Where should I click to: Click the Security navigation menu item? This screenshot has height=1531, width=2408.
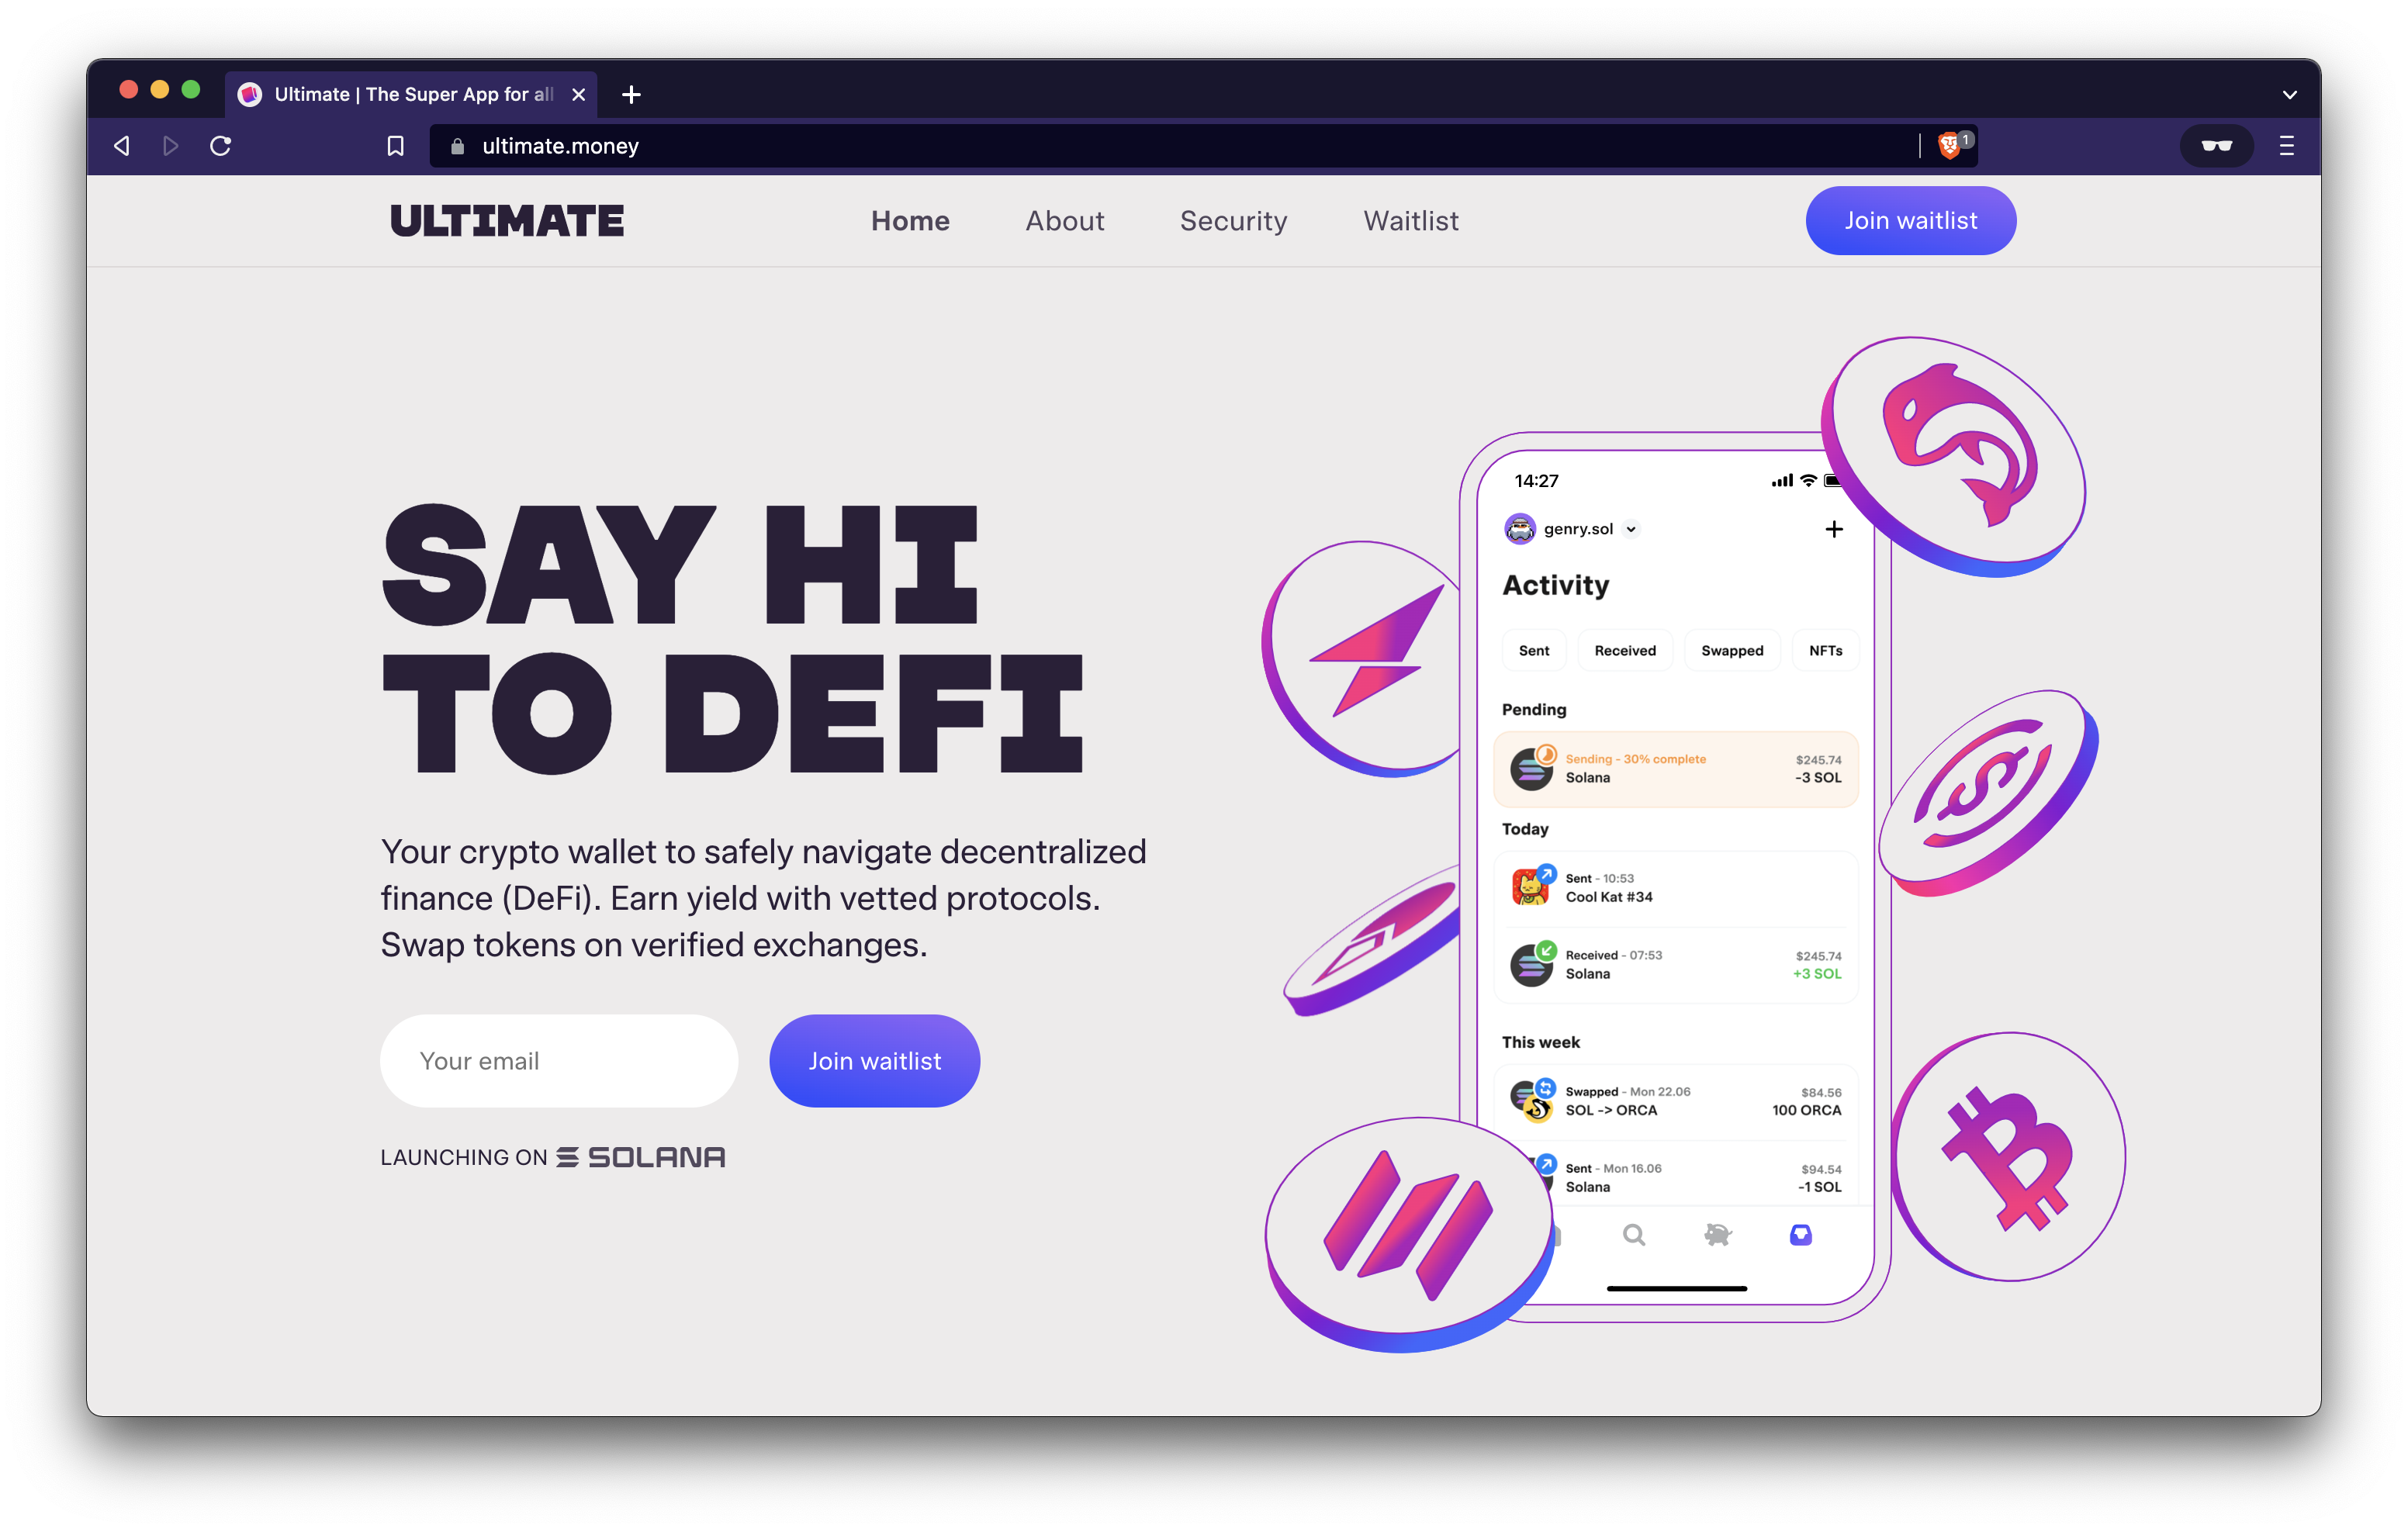coord(1232,219)
